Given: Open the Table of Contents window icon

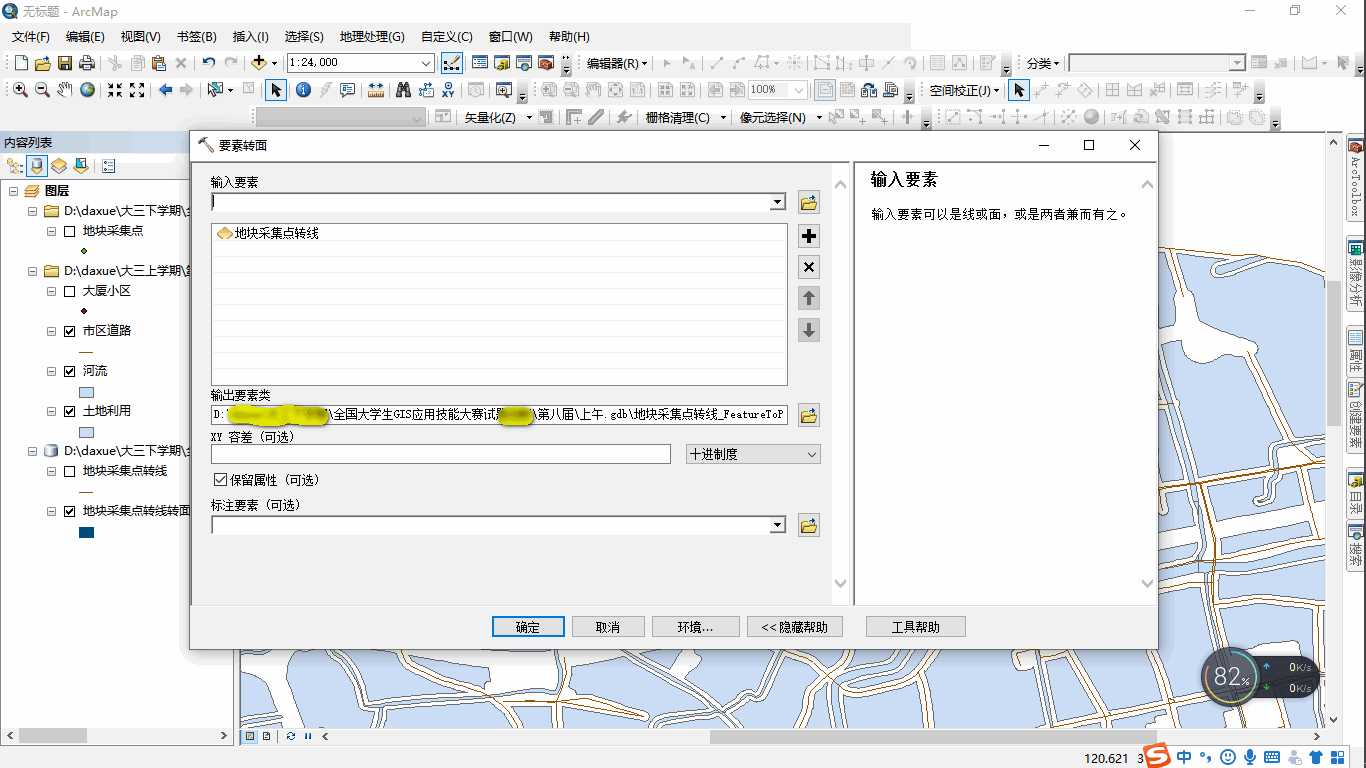Looking at the screenshot, I should click(x=480, y=63).
